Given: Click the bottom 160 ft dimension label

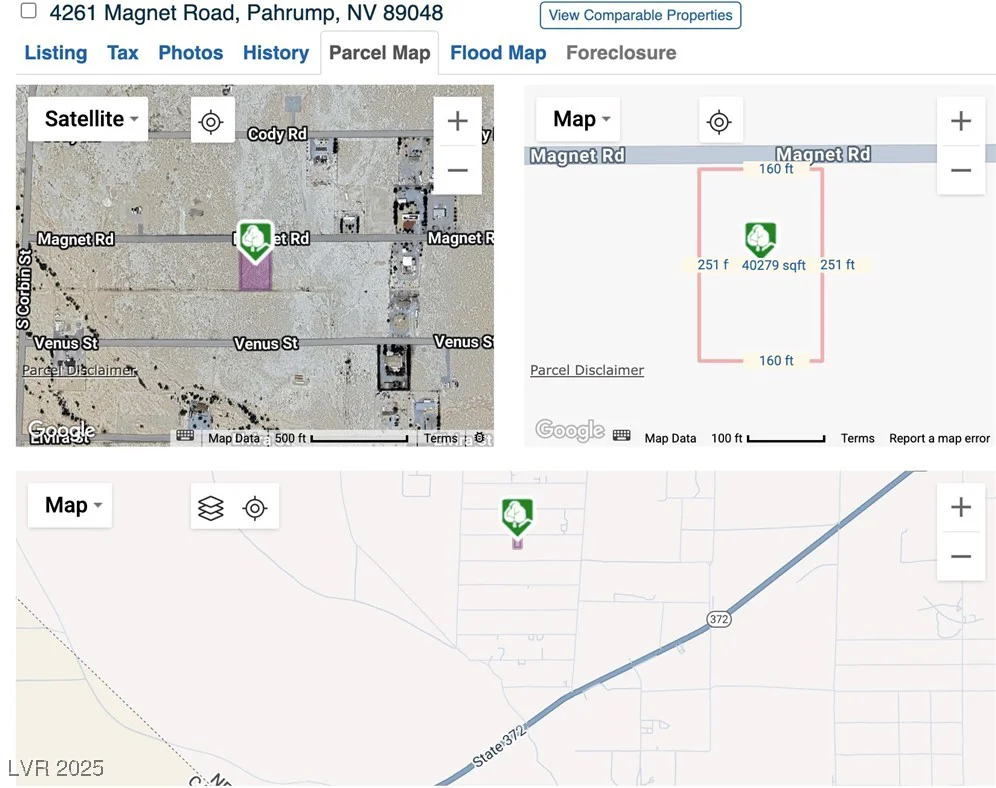Looking at the screenshot, I should 776,361.
